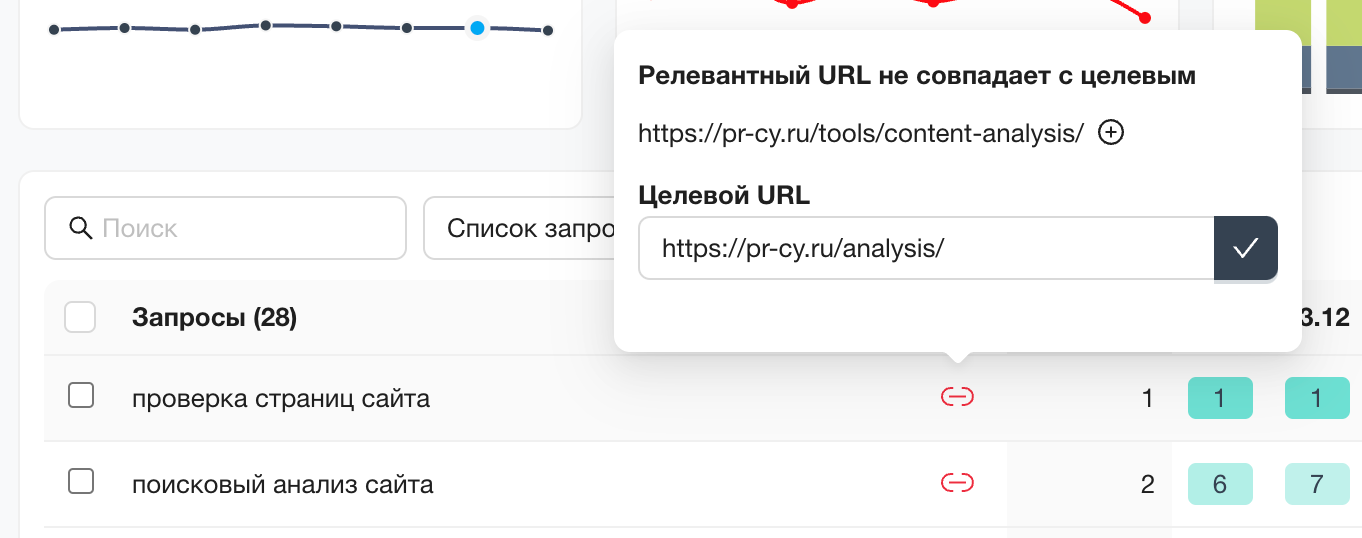Click the last red point on the chart
The width and height of the screenshot is (1362, 538).
[1145, 18]
